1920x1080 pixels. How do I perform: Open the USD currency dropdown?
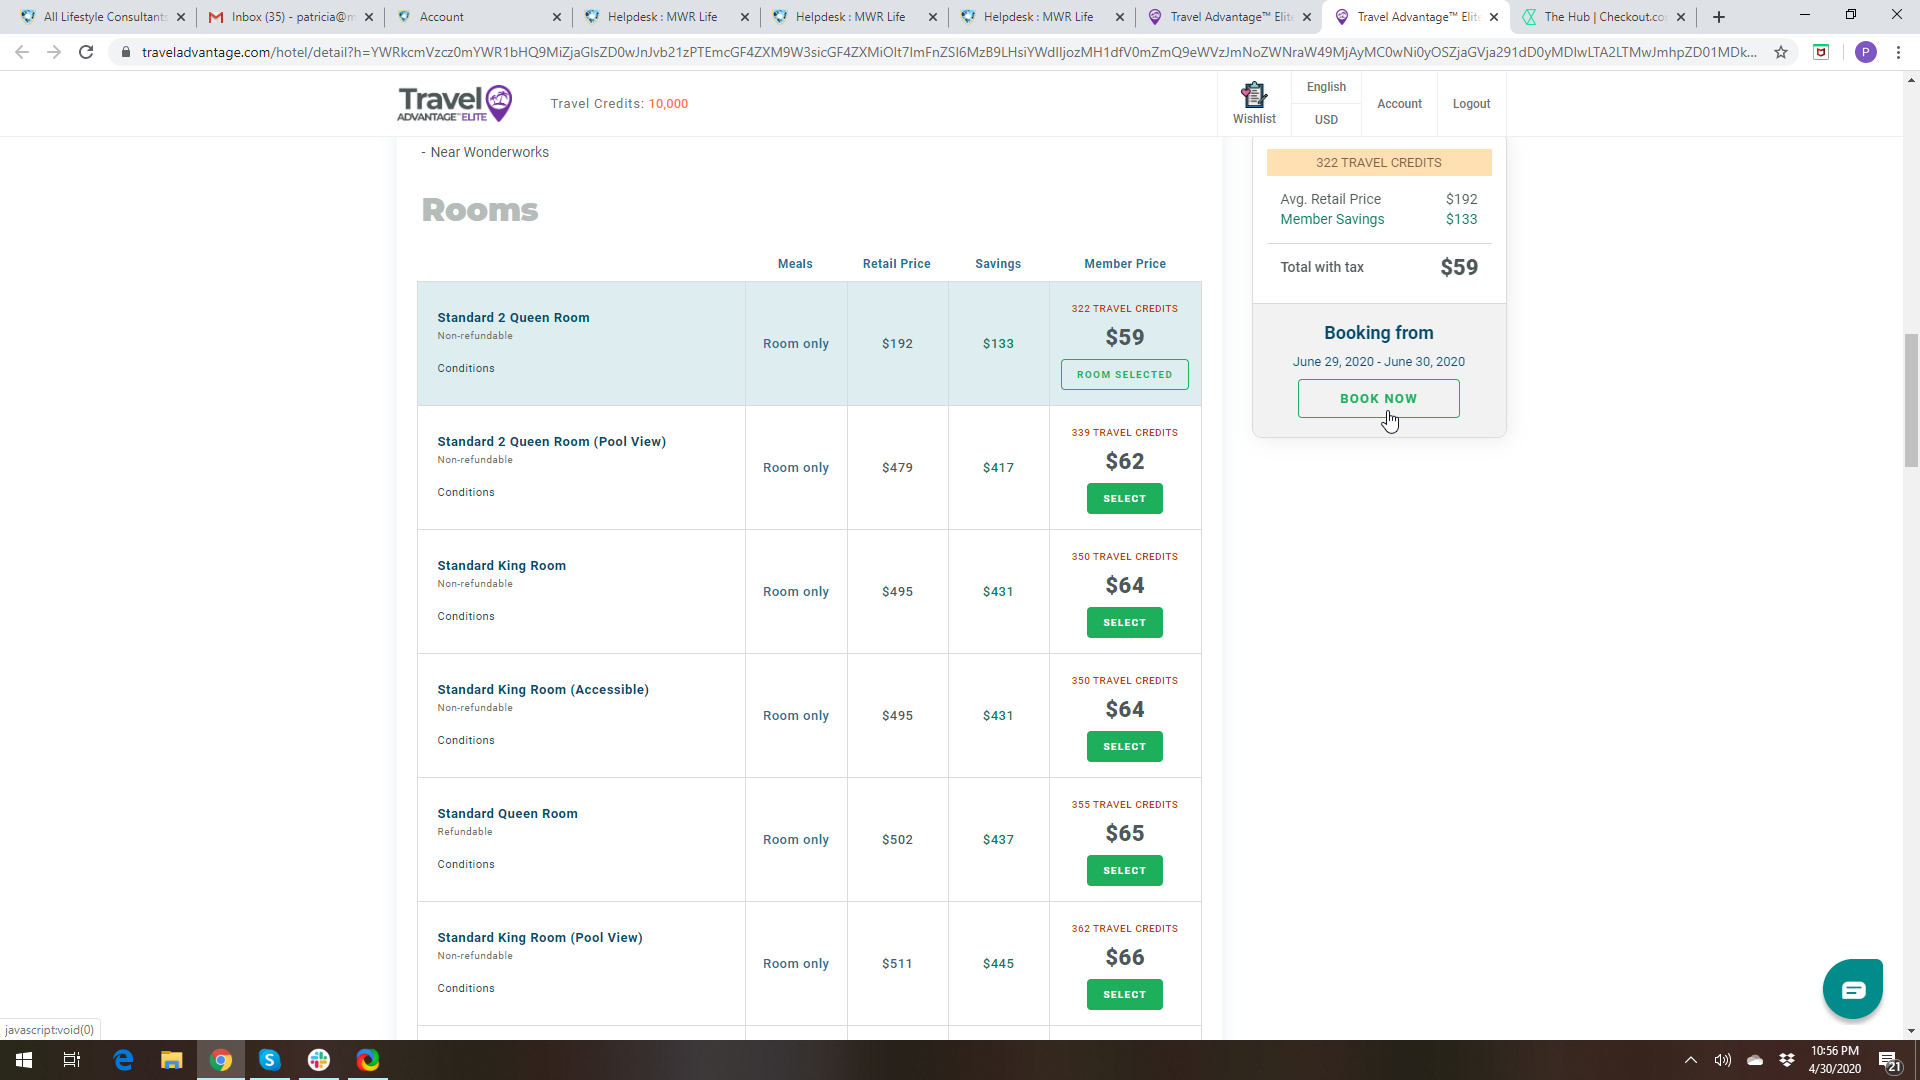coord(1326,119)
